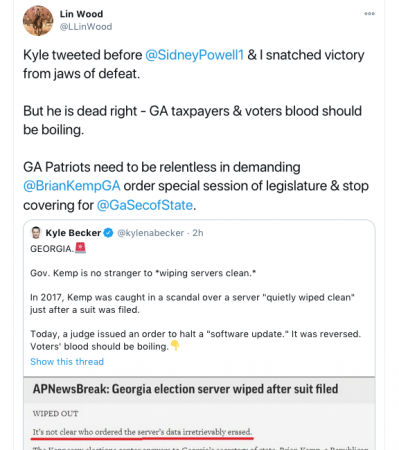
Task: Click the siren emoji after GEORGIA
Action: click(80, 248)
